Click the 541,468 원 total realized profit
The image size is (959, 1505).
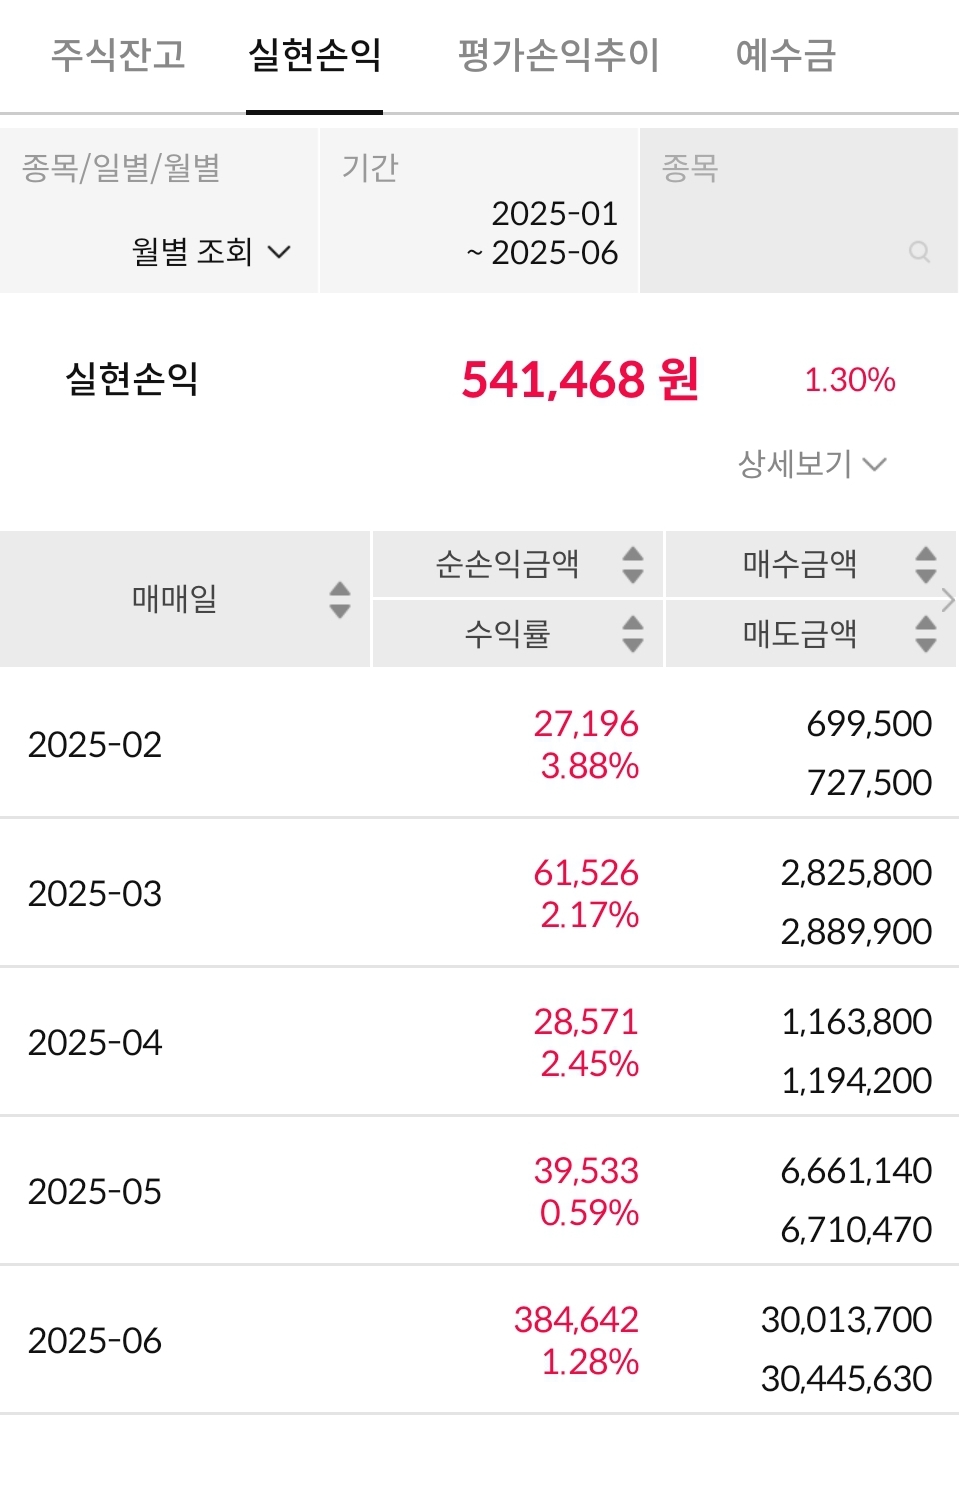point(580,380)
